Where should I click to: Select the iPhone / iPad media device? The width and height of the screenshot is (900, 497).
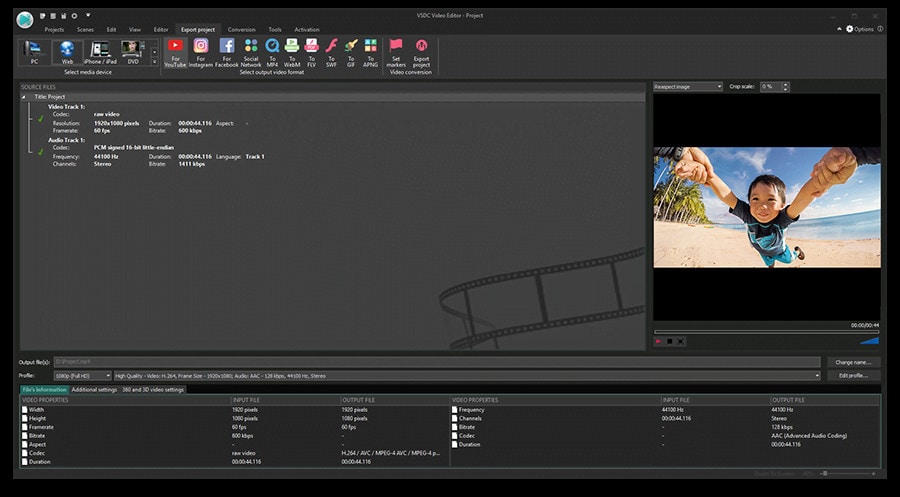[x=100, y=51]
